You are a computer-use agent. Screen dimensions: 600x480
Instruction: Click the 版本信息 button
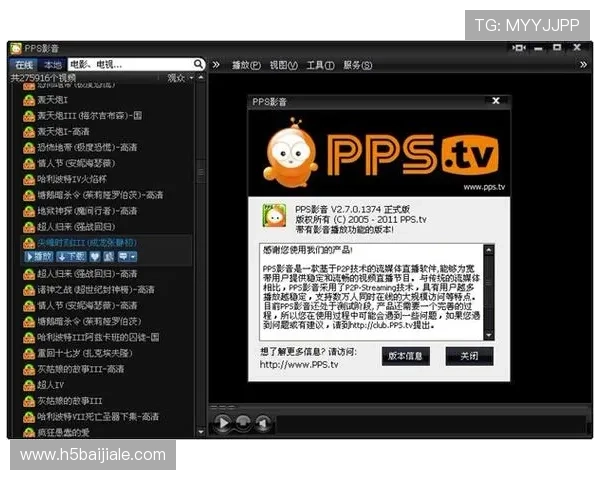(406, 356)
